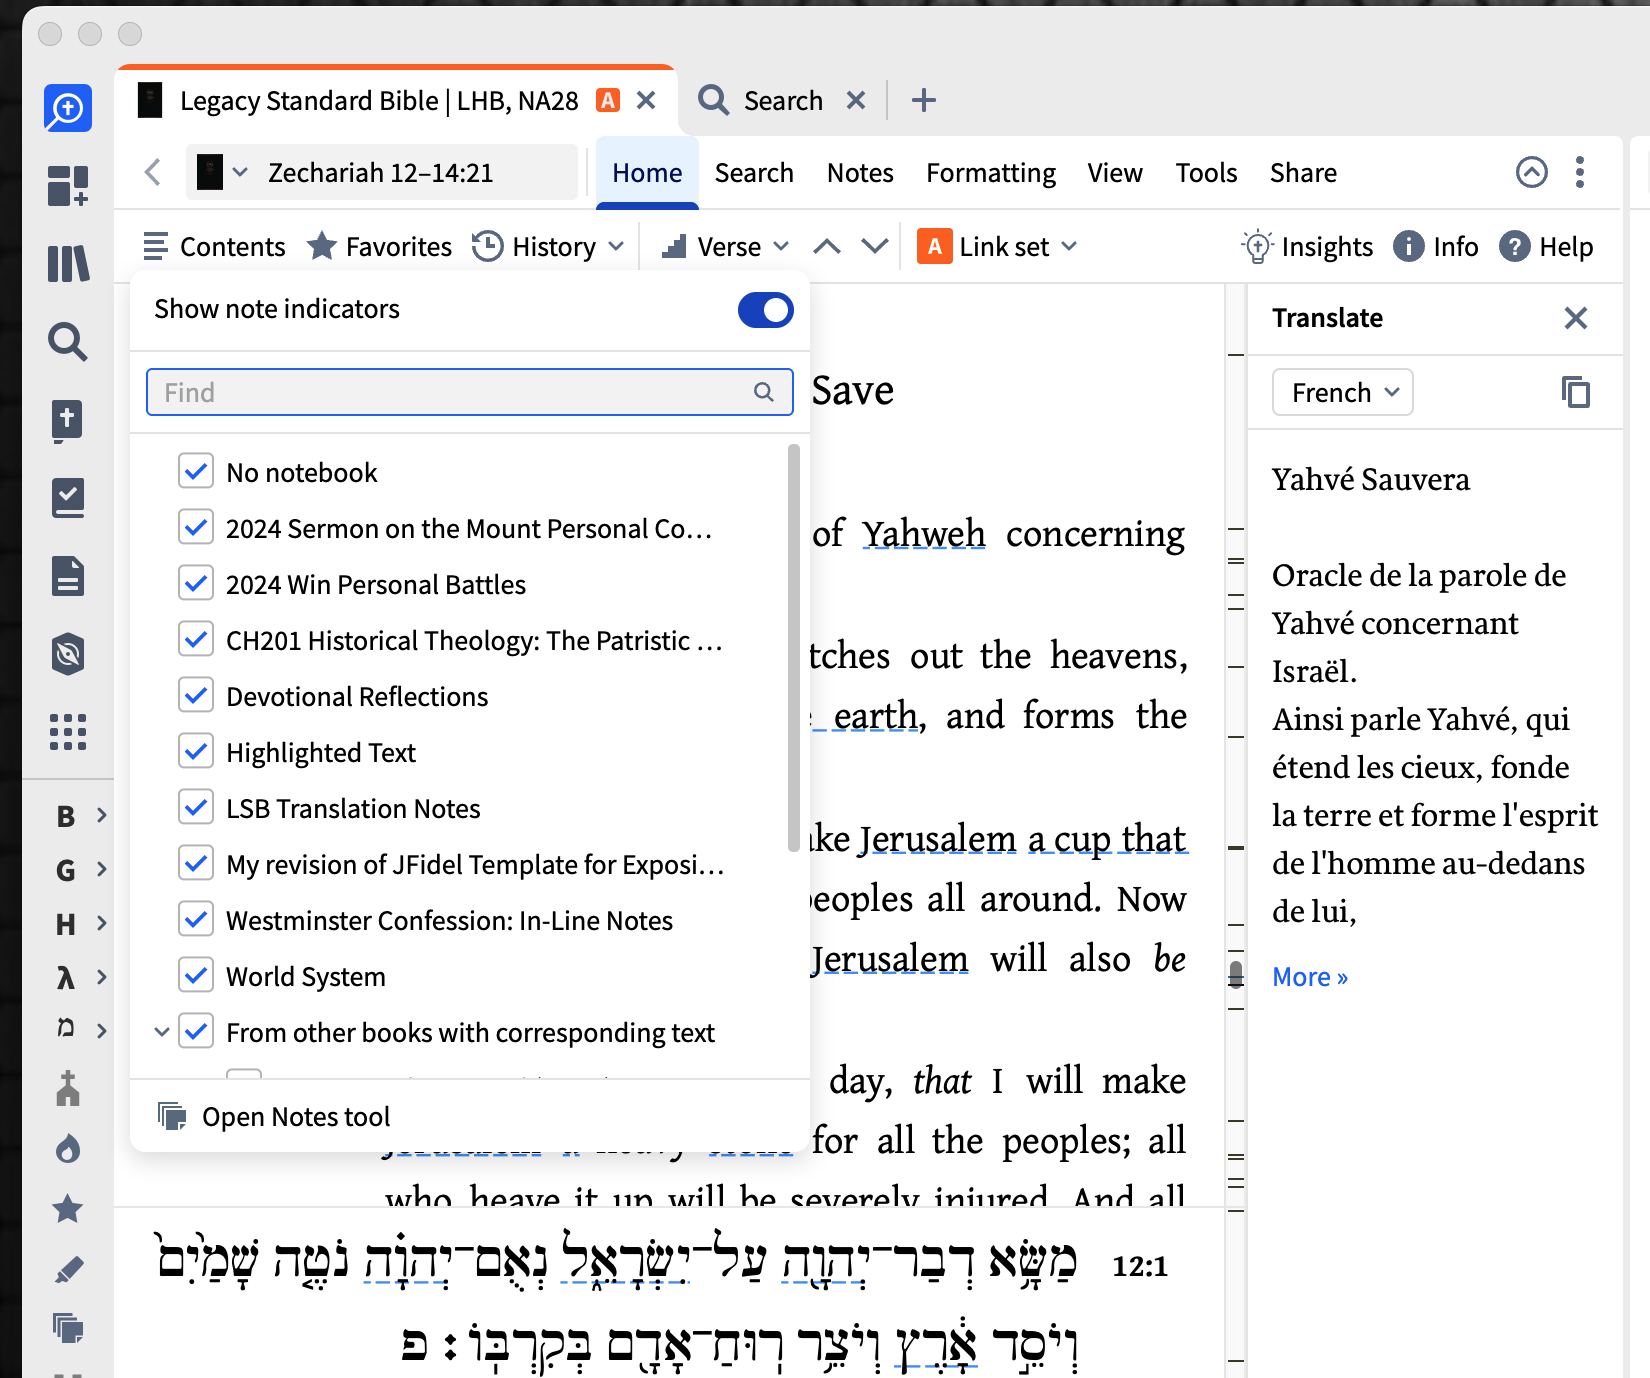Screen dimensions: 1650x1378
Task: Open Favorites from the toolbar
Action: tap(379, 247)
